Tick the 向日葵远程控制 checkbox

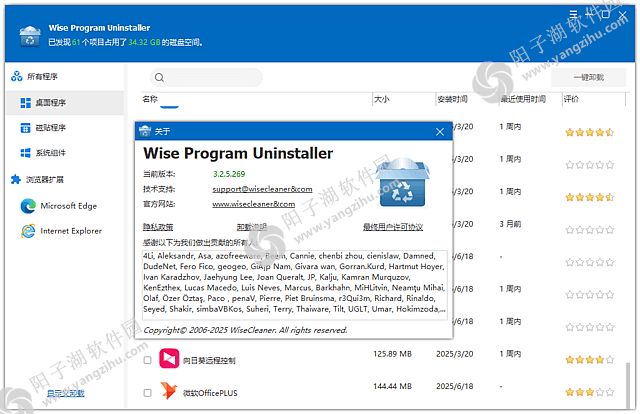[147, 360]
